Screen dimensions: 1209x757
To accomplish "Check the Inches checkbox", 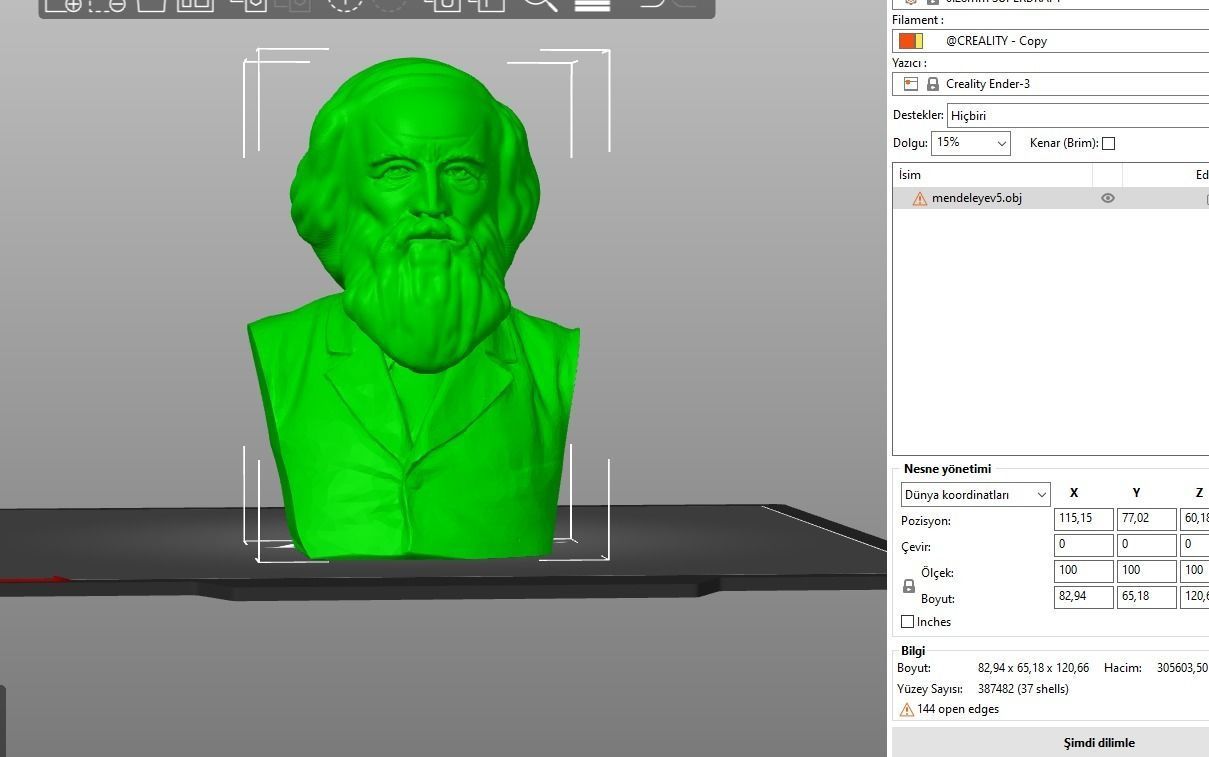I will [907, 621].
